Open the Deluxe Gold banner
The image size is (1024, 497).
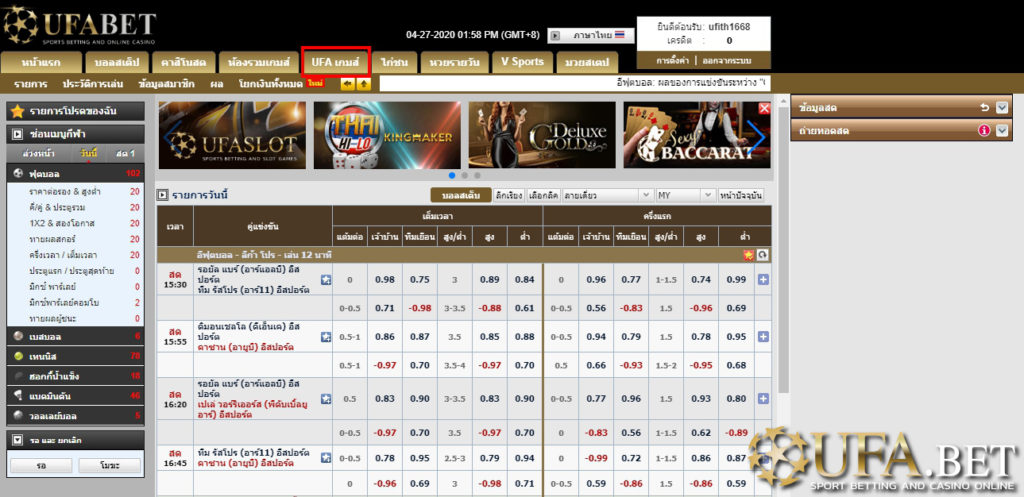541,135
